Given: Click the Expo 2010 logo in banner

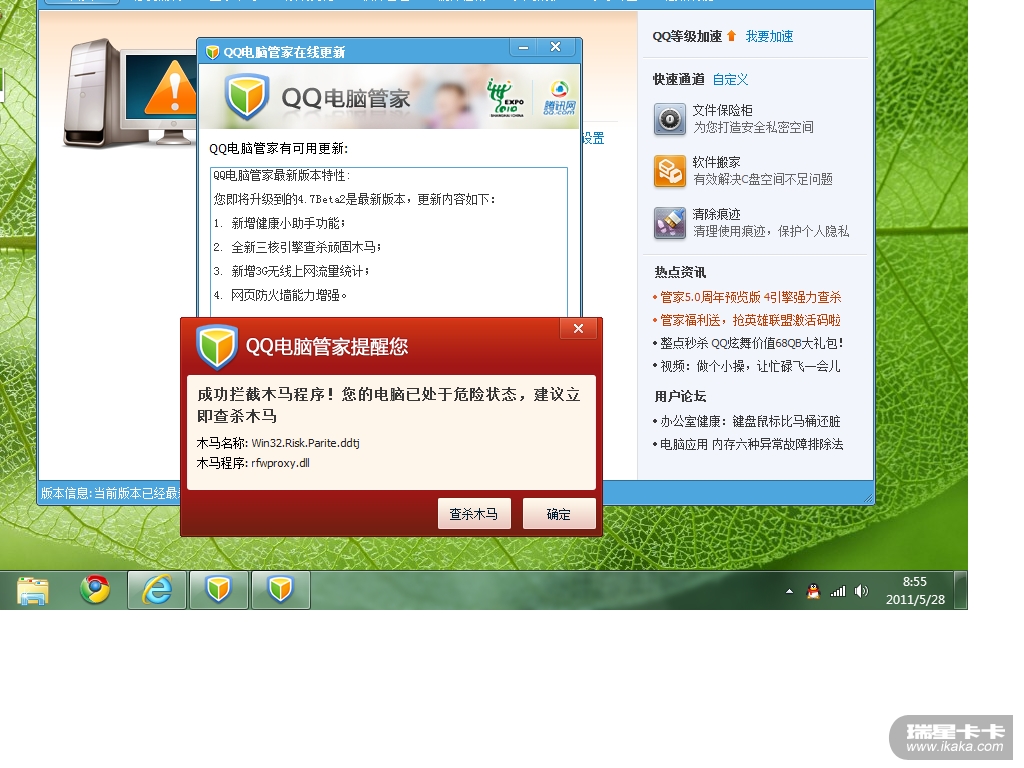Looking at the screenshot, I should pos(505,97).
